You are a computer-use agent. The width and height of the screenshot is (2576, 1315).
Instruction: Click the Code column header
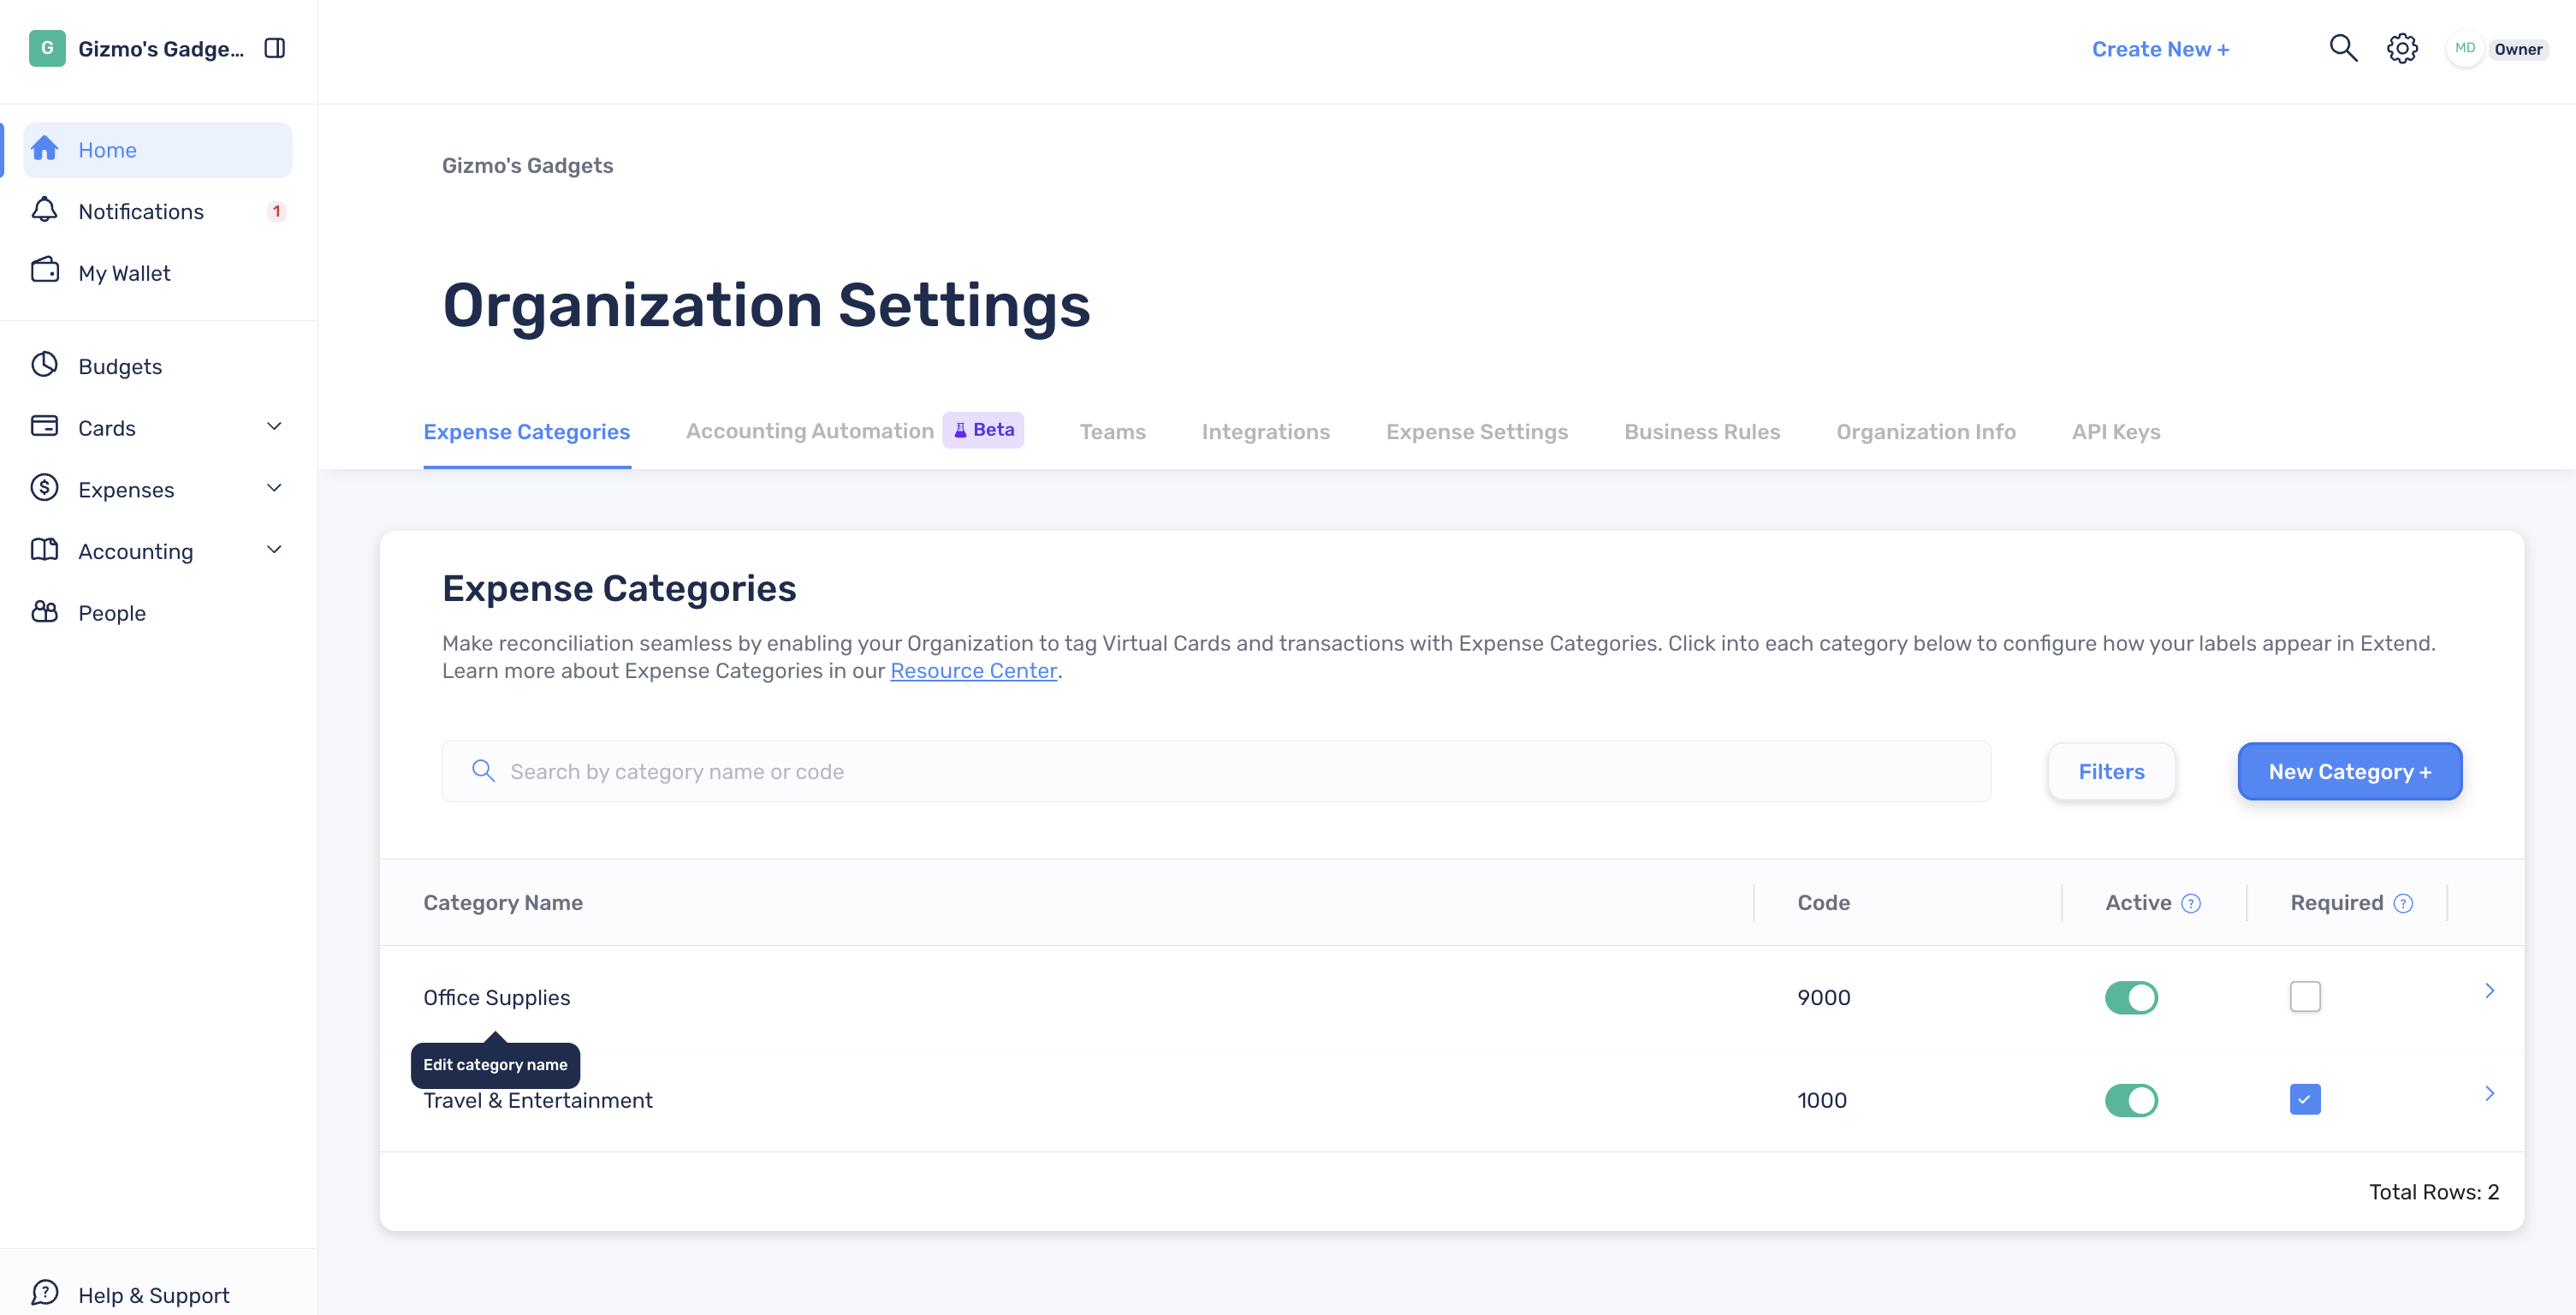point(1823,902)
